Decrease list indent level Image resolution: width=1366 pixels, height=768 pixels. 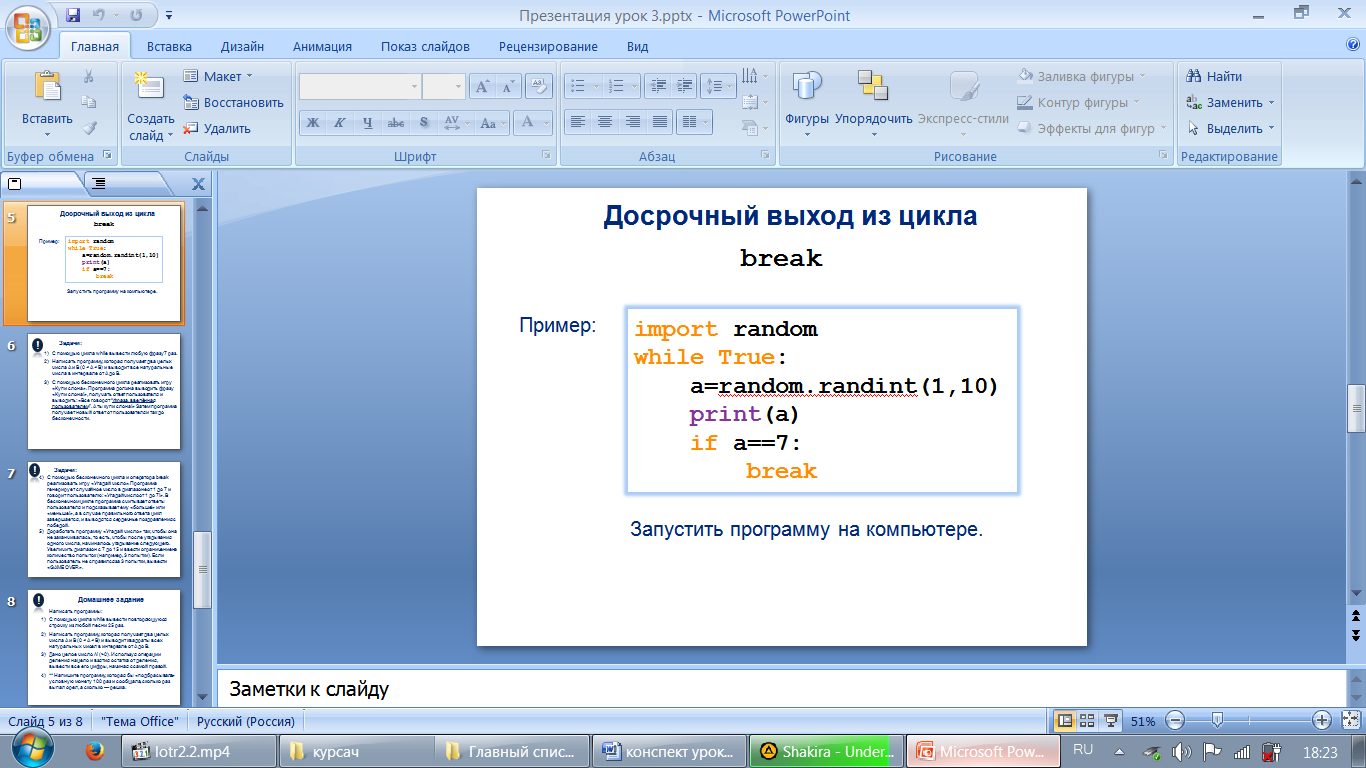(657, 86)
